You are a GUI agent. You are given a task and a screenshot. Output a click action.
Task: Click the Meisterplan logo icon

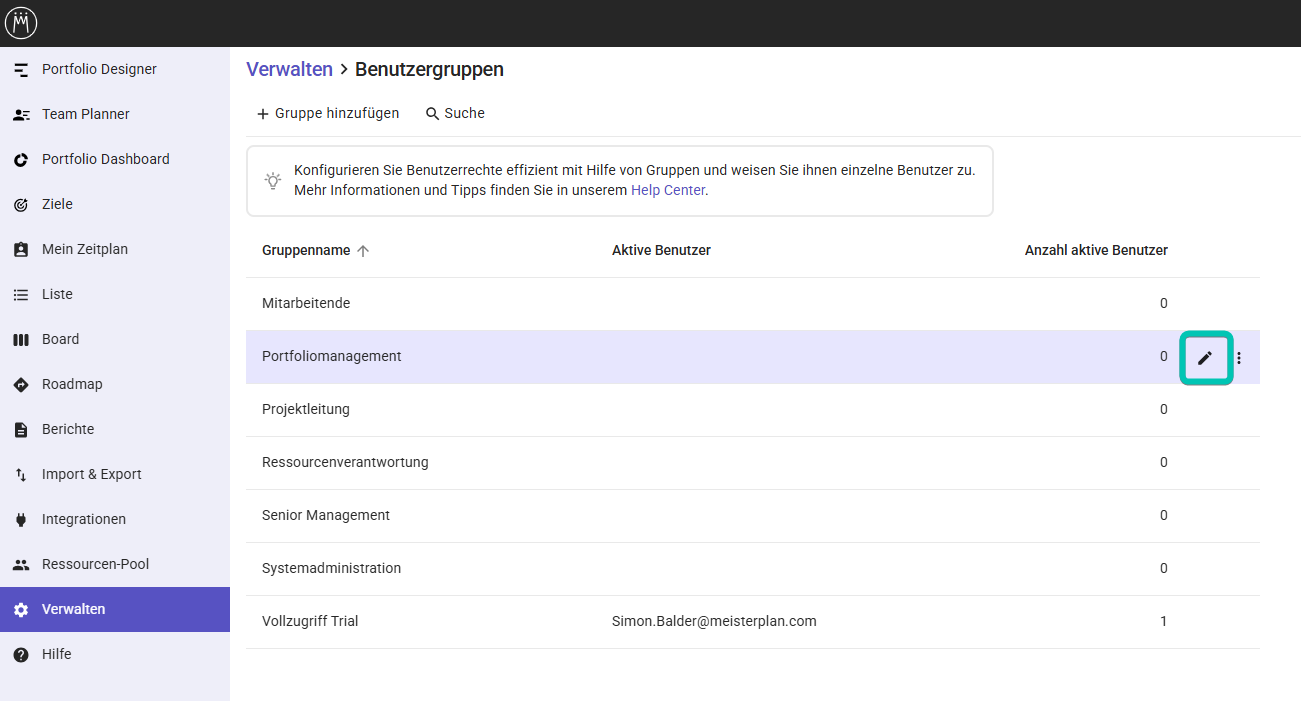tap(21, 22)
